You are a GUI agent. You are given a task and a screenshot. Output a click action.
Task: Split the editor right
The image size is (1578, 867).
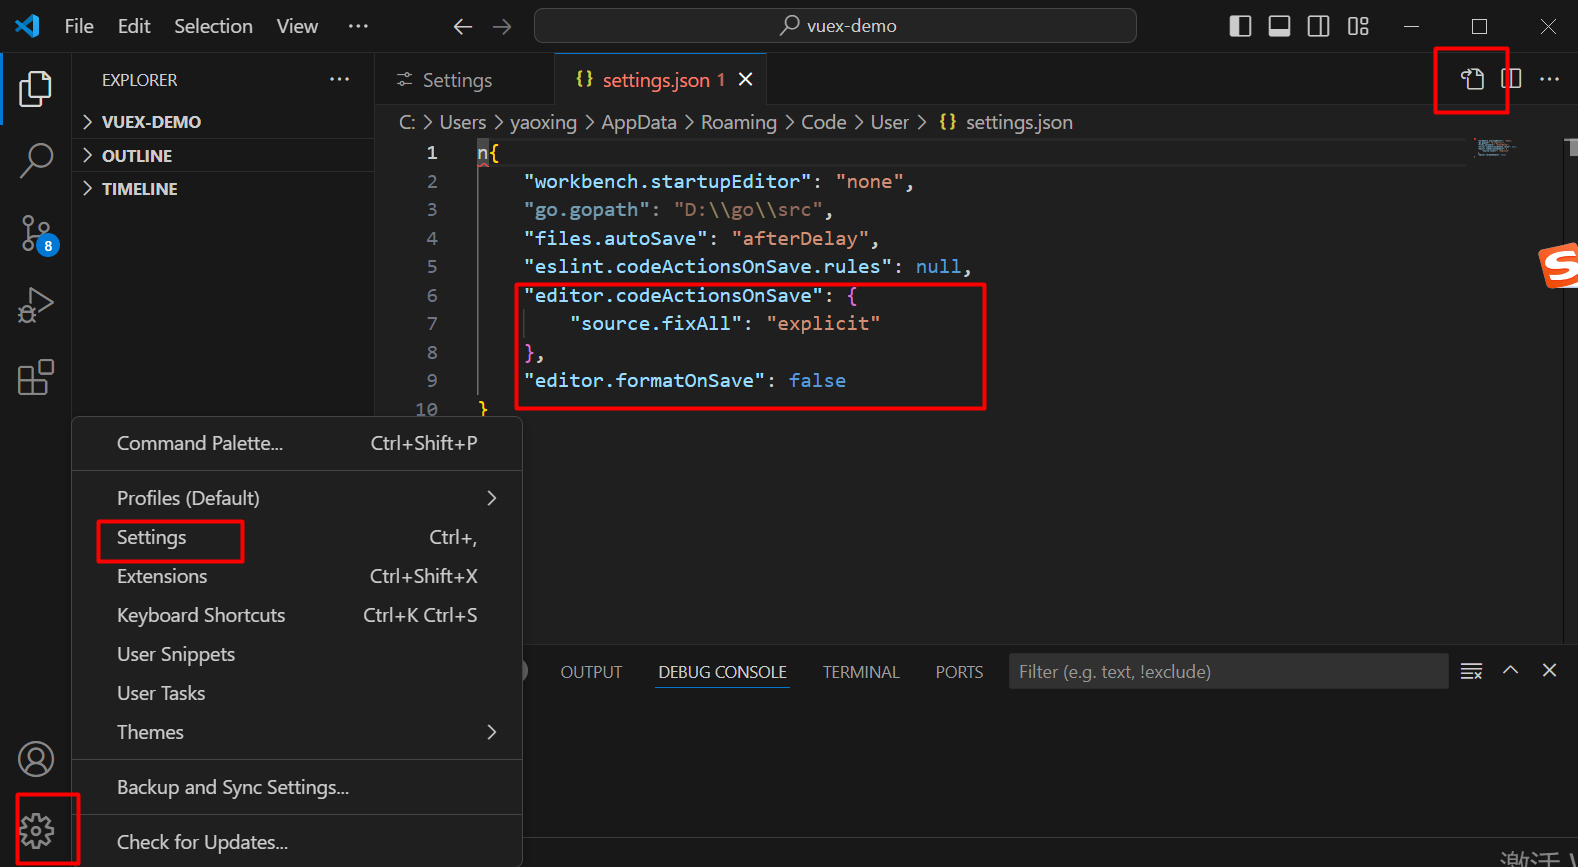coord(1511,79)
